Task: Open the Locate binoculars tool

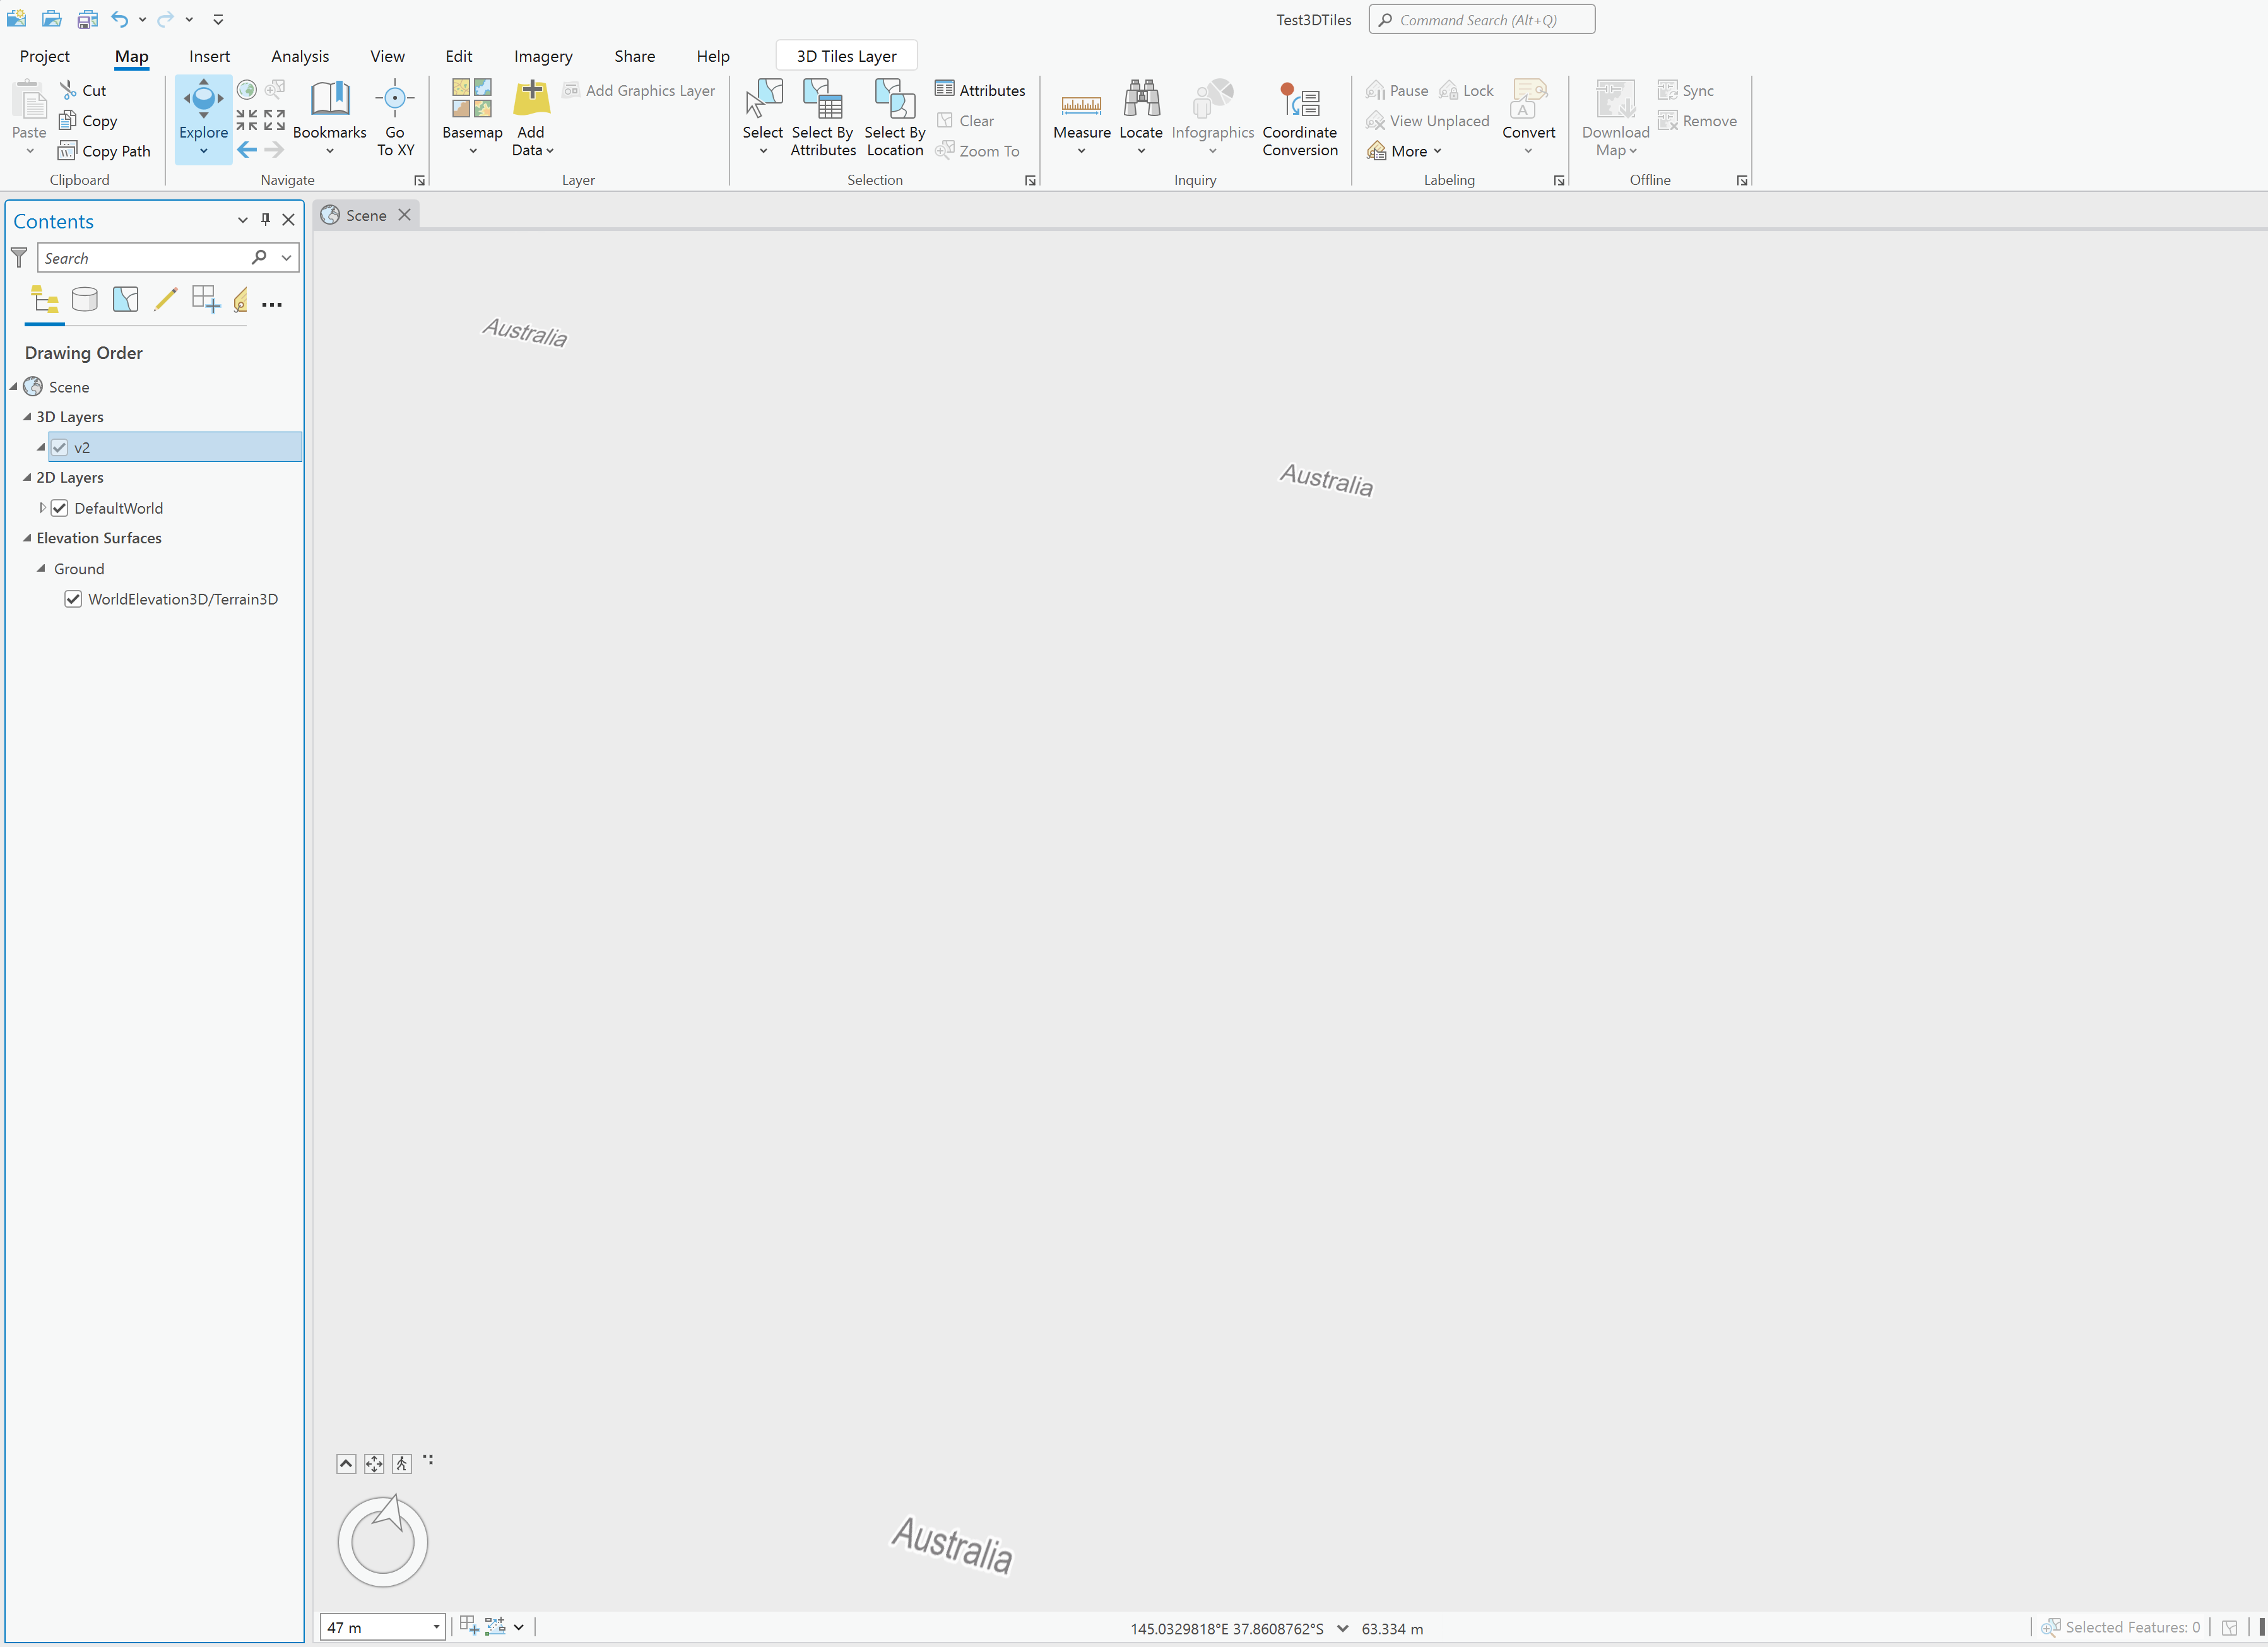Action: click(1140, 100)
